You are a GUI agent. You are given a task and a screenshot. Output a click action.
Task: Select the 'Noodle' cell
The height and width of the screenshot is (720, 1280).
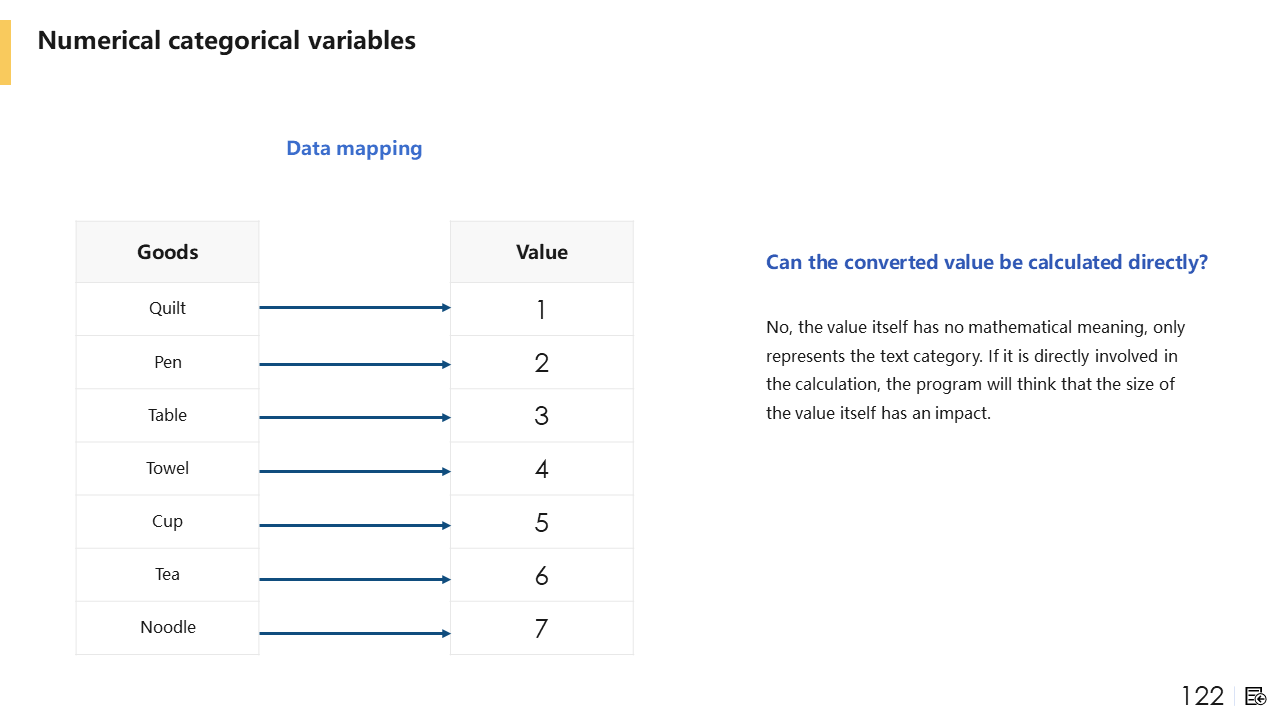[167, 627]
